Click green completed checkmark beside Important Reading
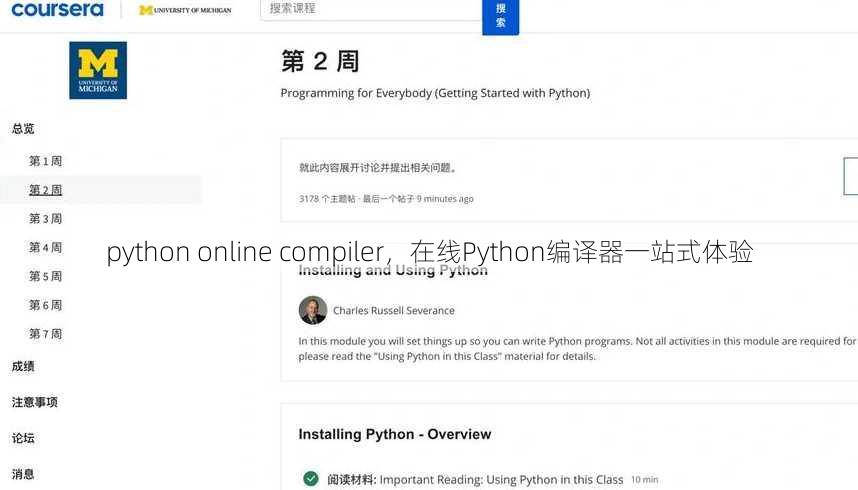The image size is (858, 490). coord(311,479)
